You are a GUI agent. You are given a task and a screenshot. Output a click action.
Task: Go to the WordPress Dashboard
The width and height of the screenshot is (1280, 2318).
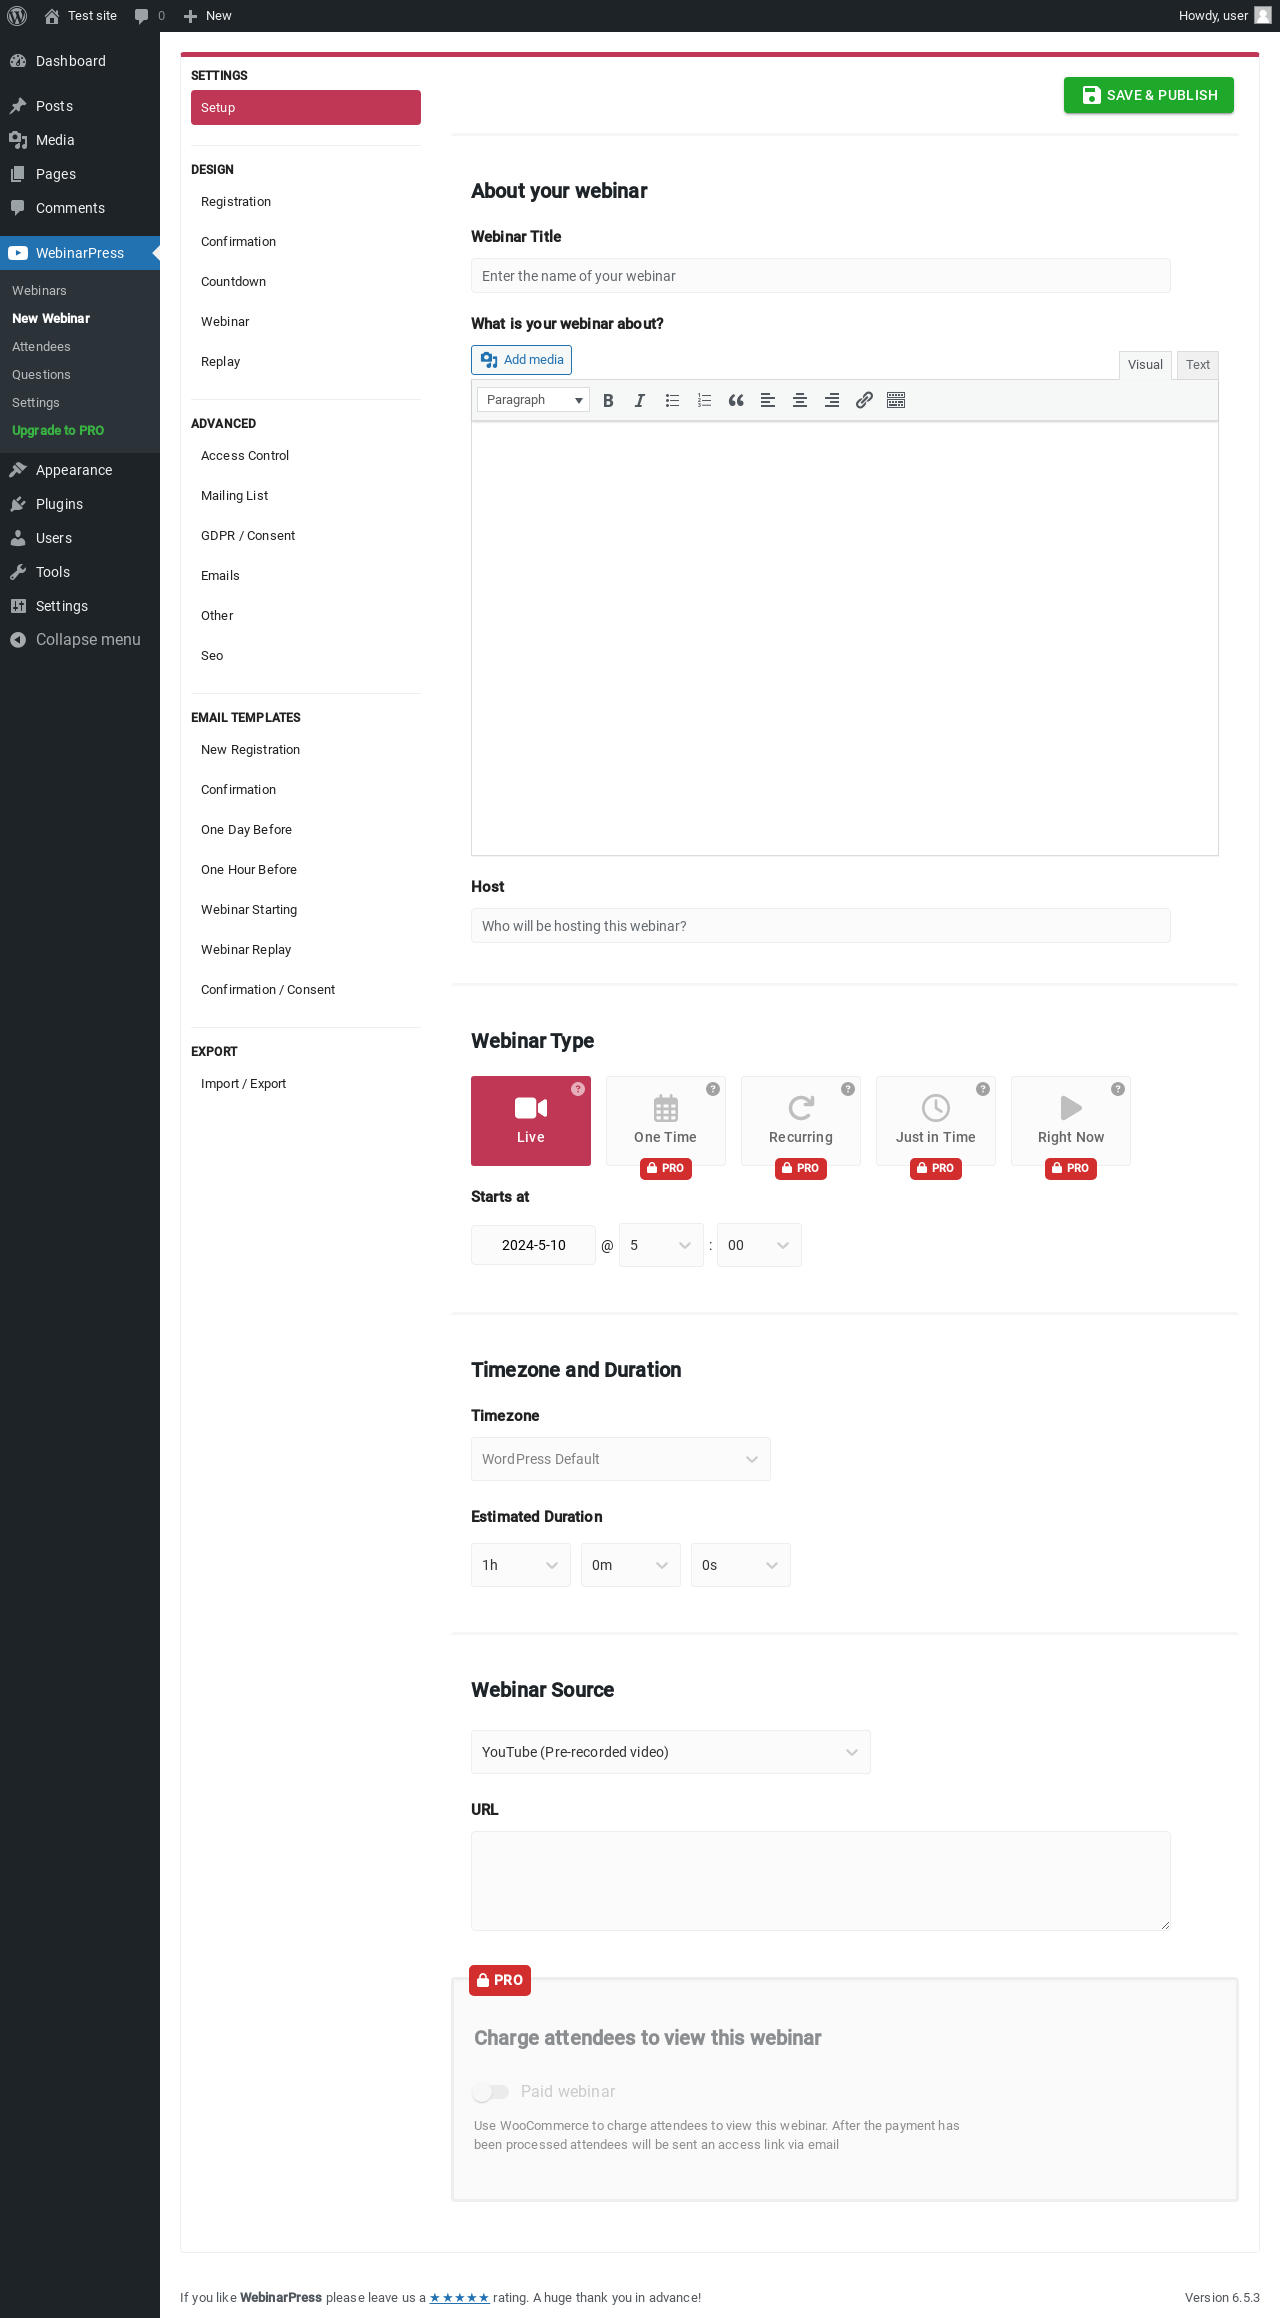(80, 61)
